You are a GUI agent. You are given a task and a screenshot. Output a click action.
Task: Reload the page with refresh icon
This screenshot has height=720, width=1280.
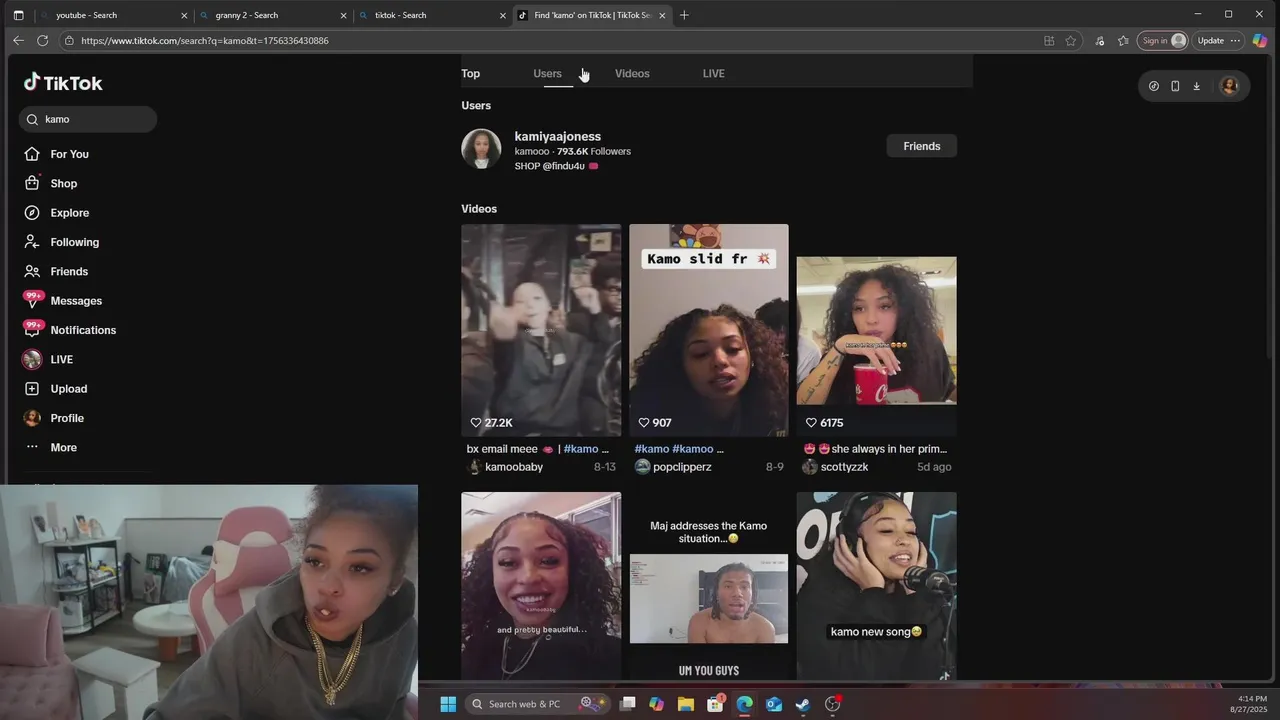42,41
